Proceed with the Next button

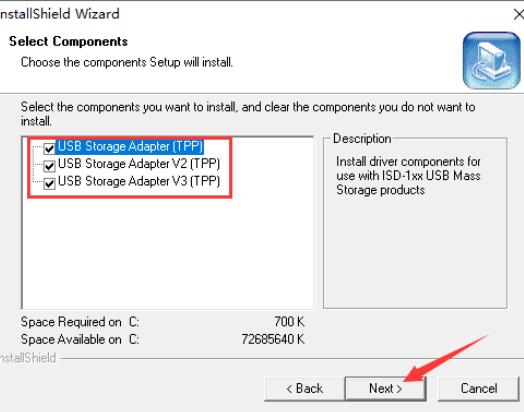point(385,389)
